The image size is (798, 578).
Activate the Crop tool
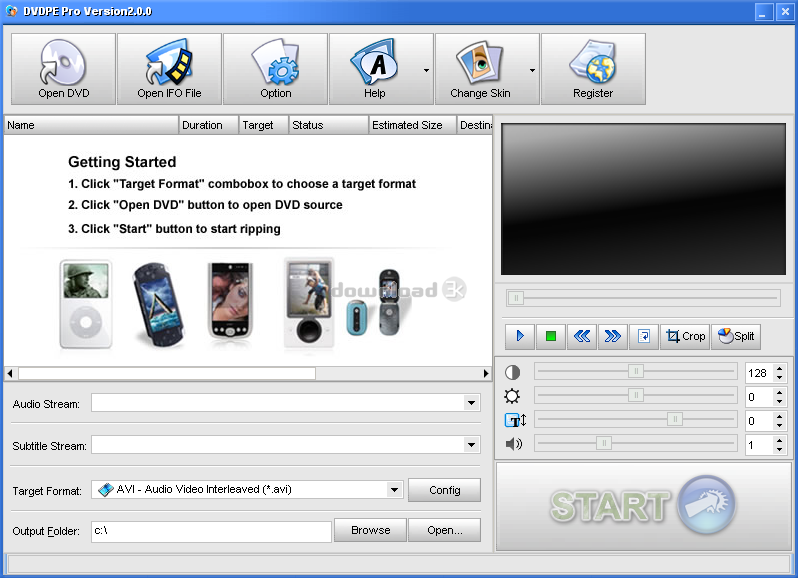pos(685,336)
